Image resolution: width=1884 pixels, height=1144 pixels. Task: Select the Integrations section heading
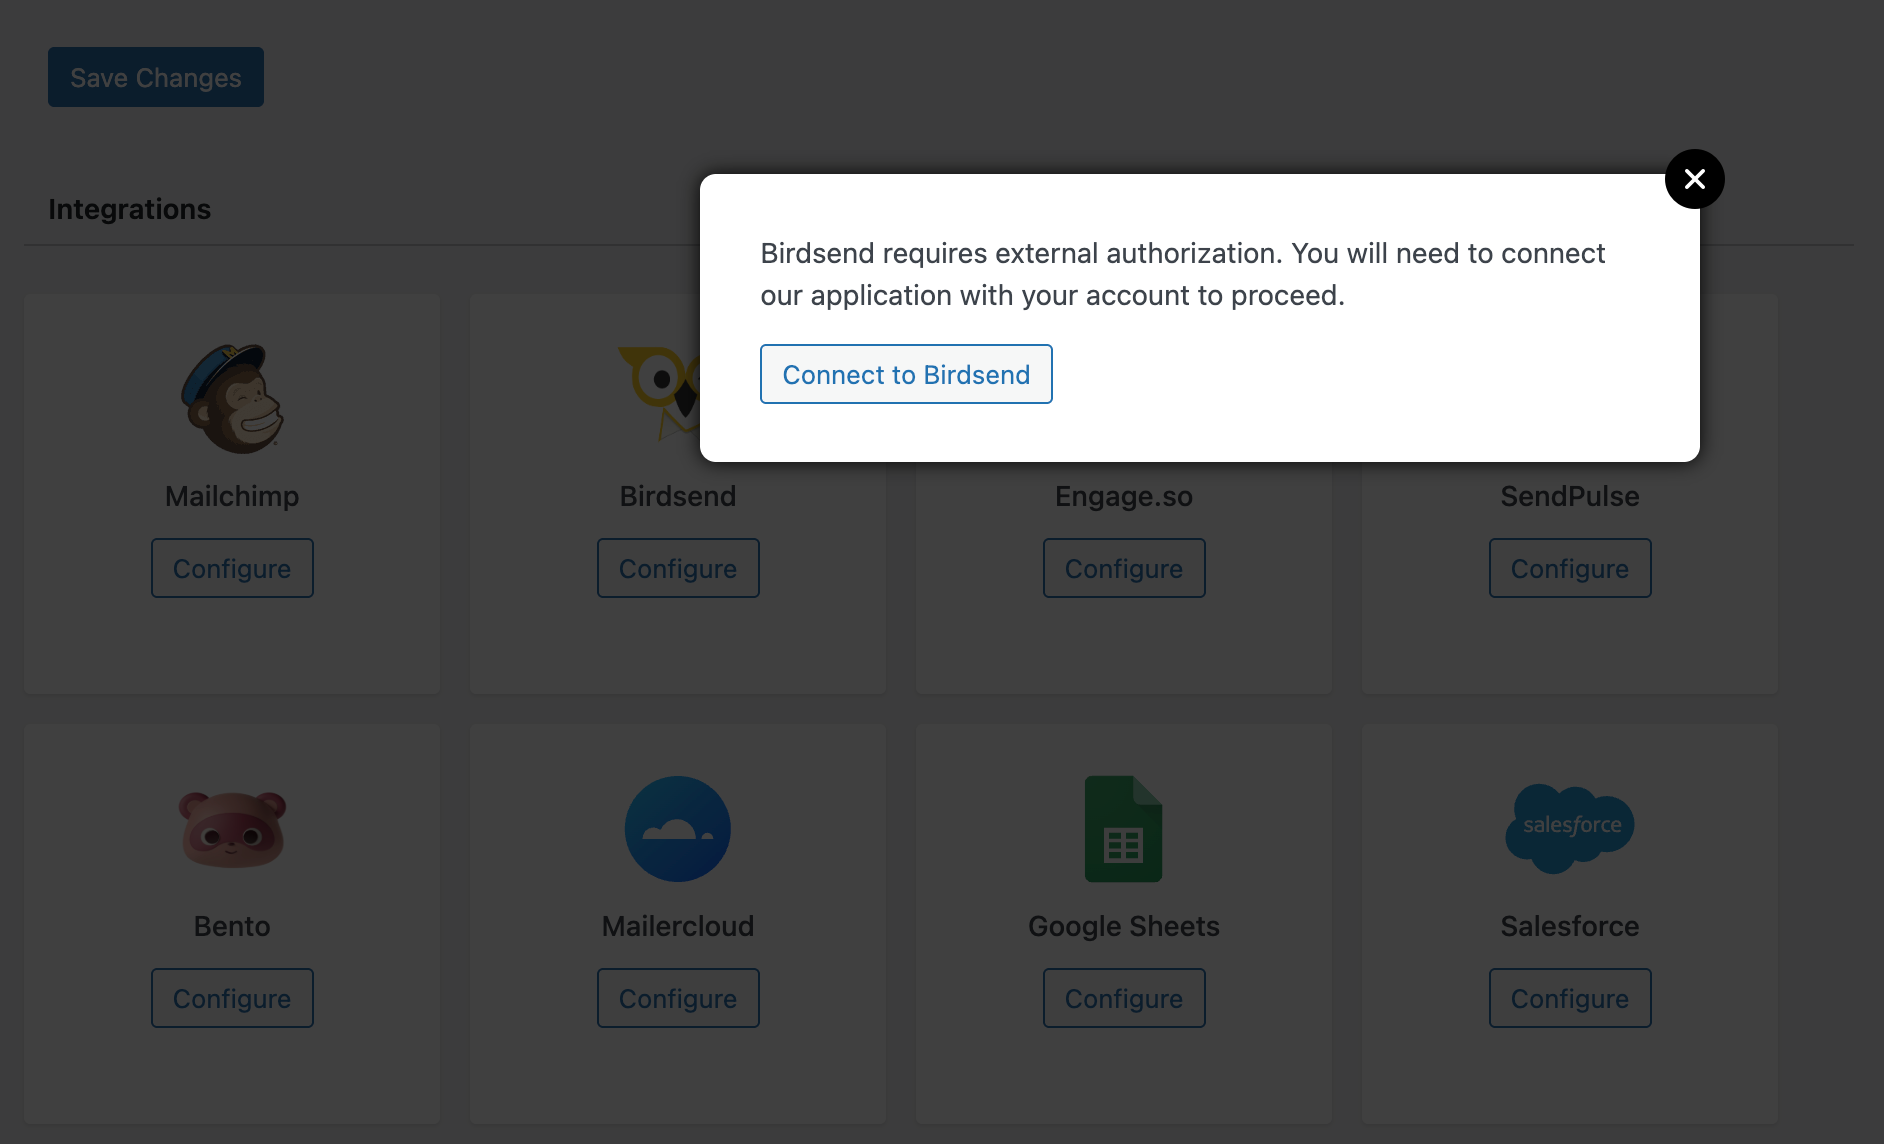pos(130,209)
